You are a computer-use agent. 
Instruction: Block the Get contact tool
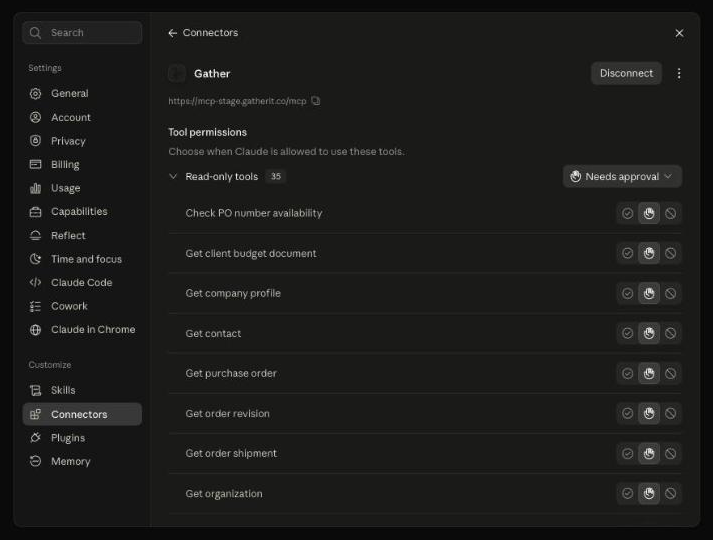670,333
